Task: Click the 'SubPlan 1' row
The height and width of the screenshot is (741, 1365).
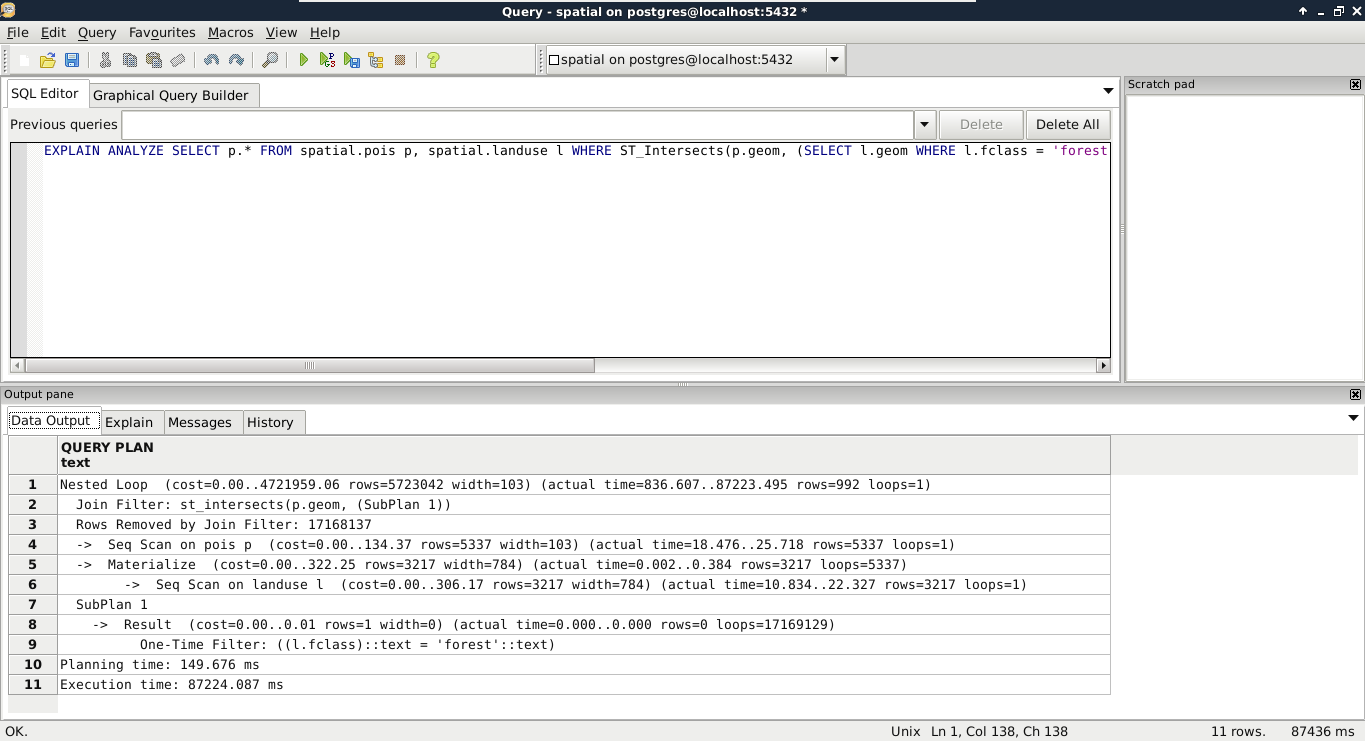Action: (x=584, y=605)
